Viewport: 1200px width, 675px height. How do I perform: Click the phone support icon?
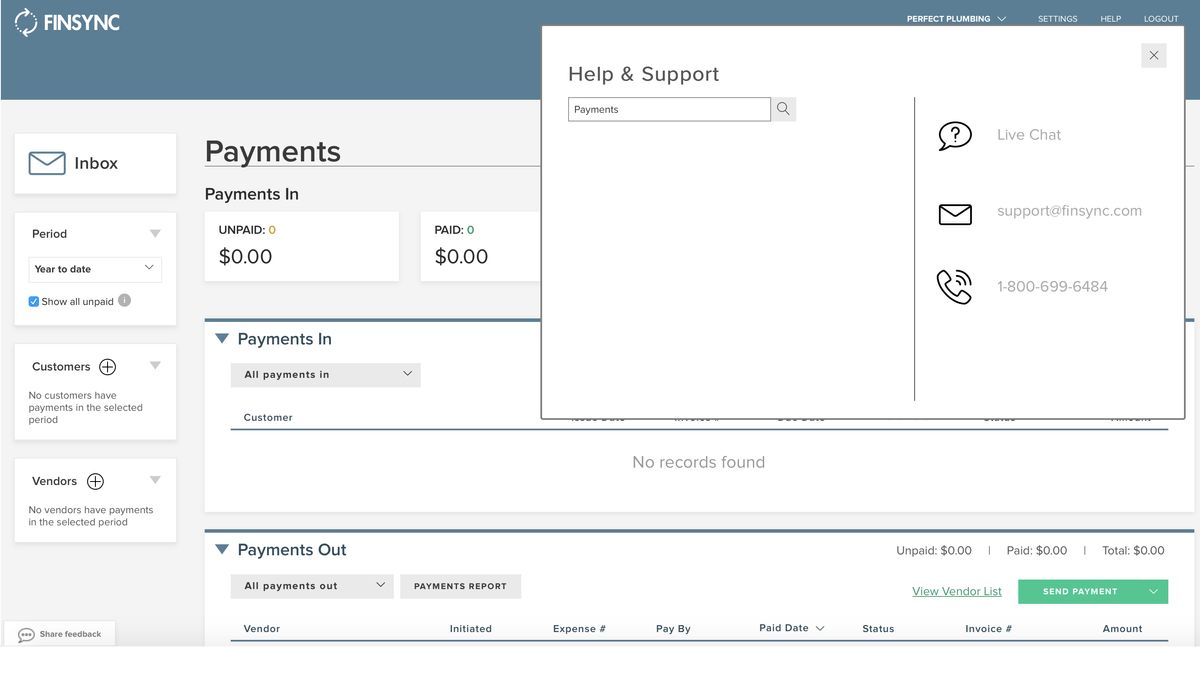click(954, 286)
